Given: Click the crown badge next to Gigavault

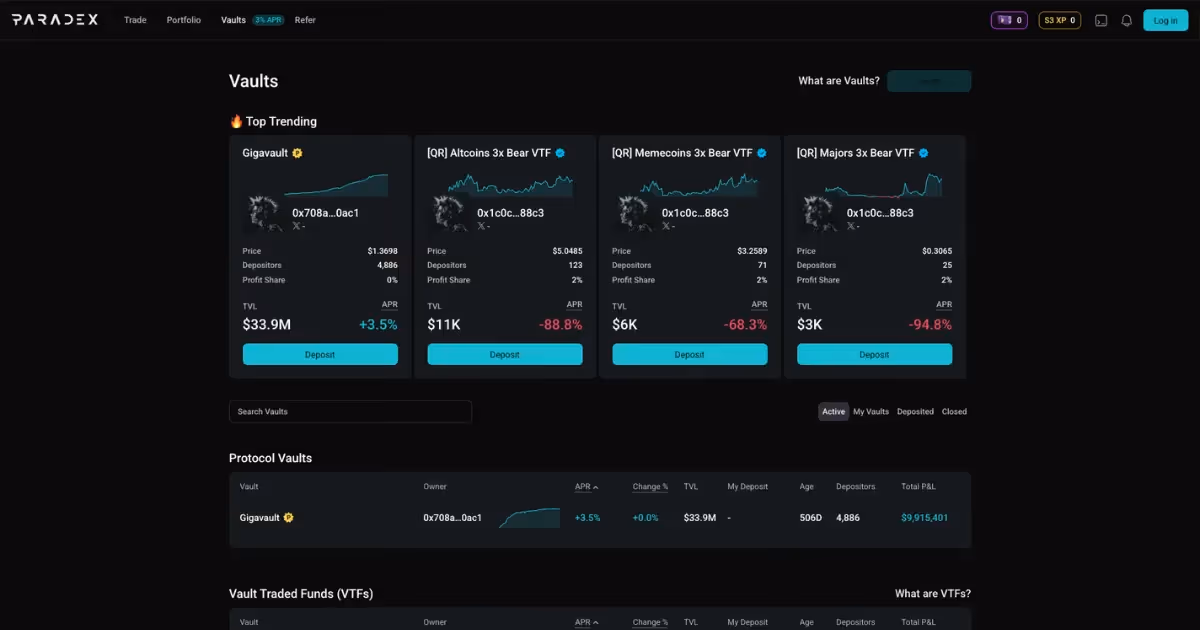Looking at the screenshot, I should coord(297,152).
